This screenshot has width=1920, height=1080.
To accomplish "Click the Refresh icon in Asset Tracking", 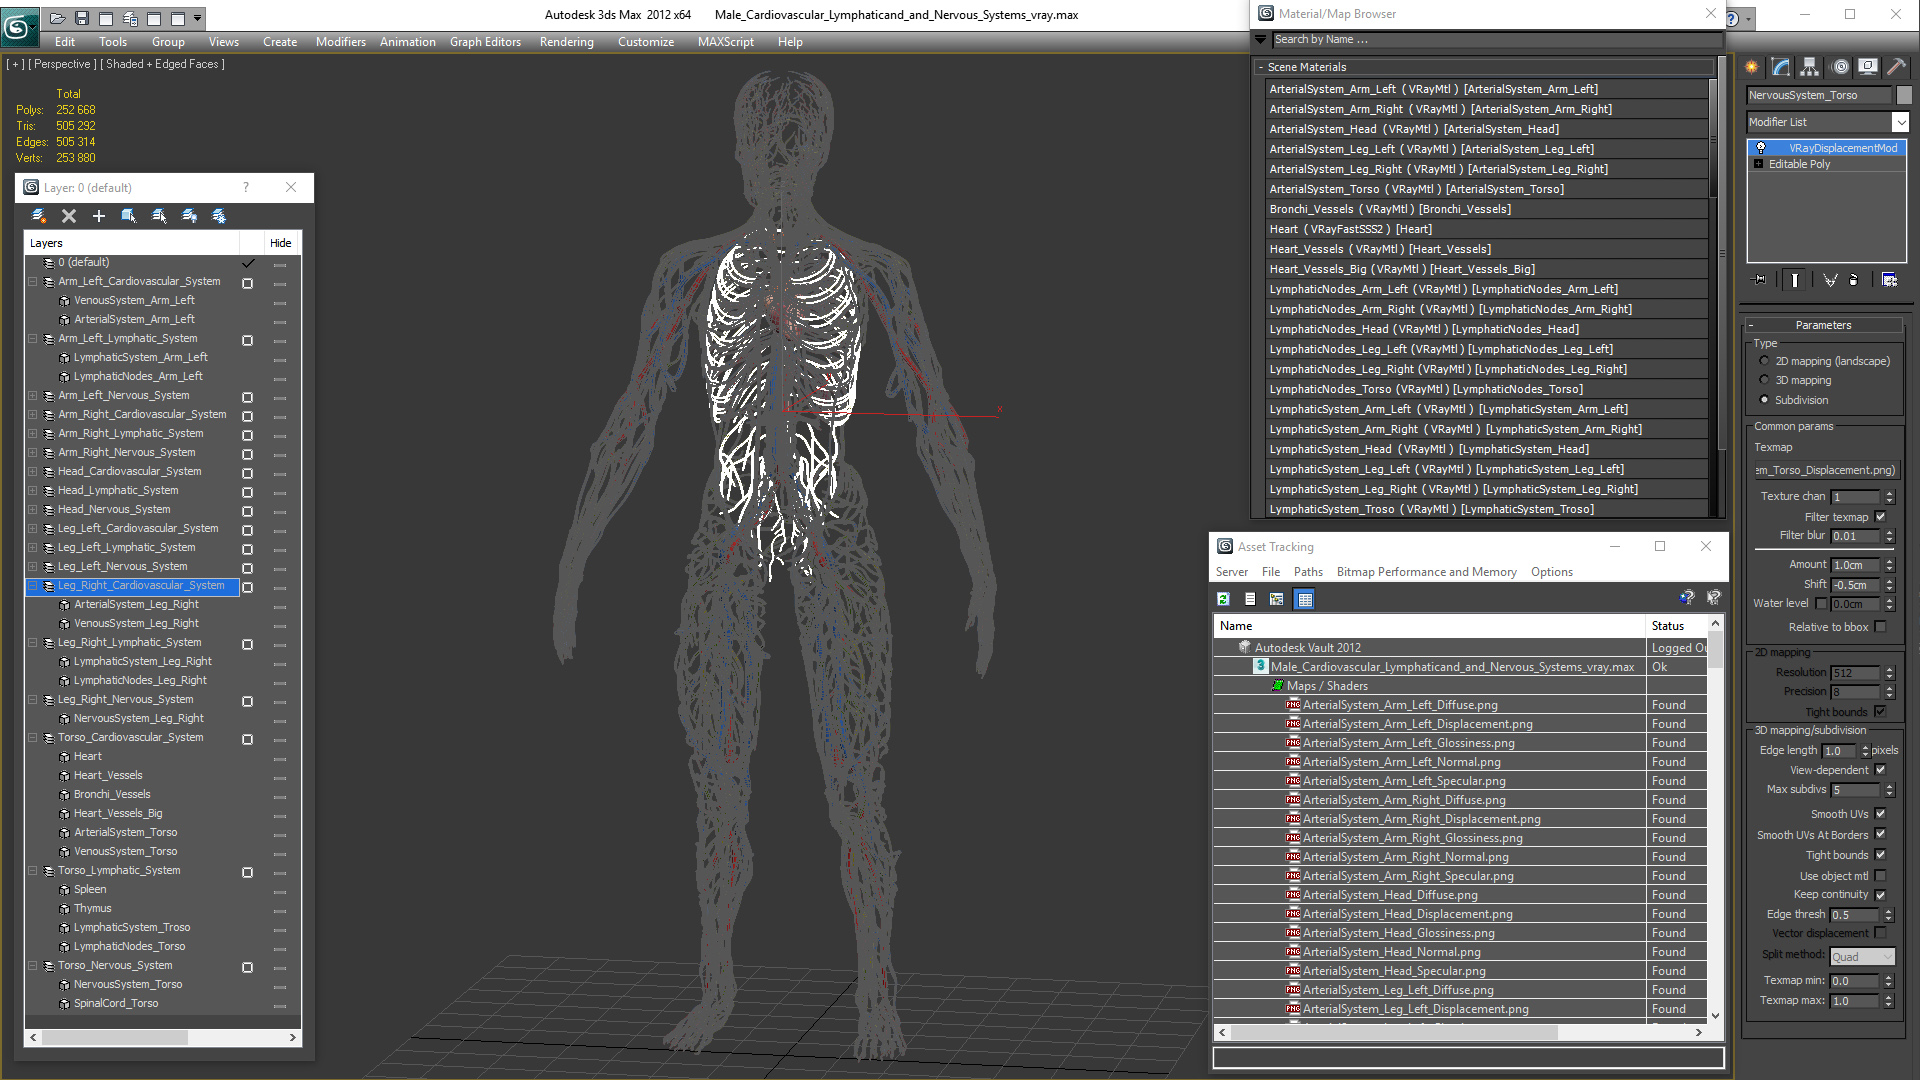I will tap(1223, 599).
